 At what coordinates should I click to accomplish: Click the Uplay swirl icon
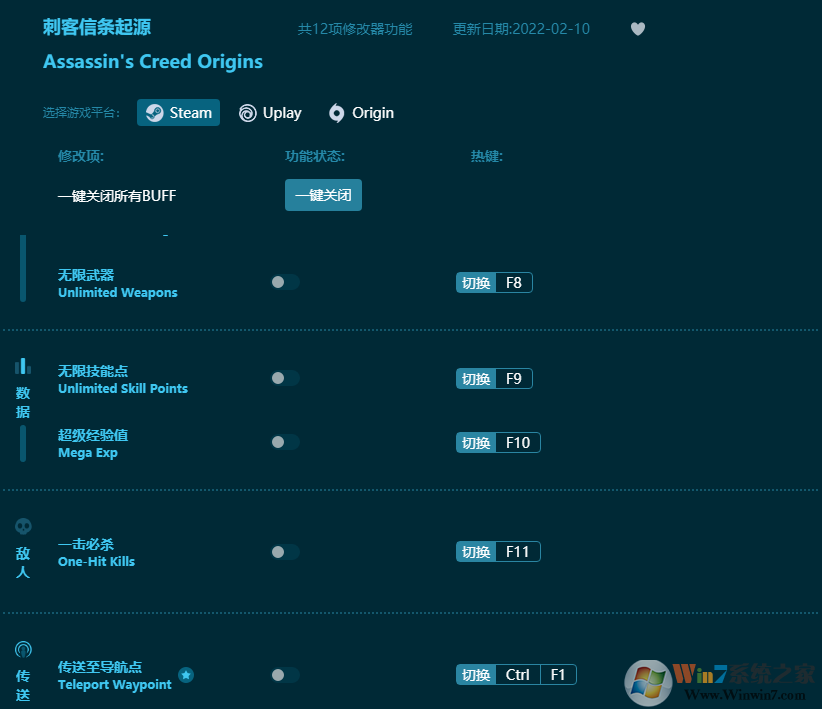pyautogui.click(x=247, y=113)
